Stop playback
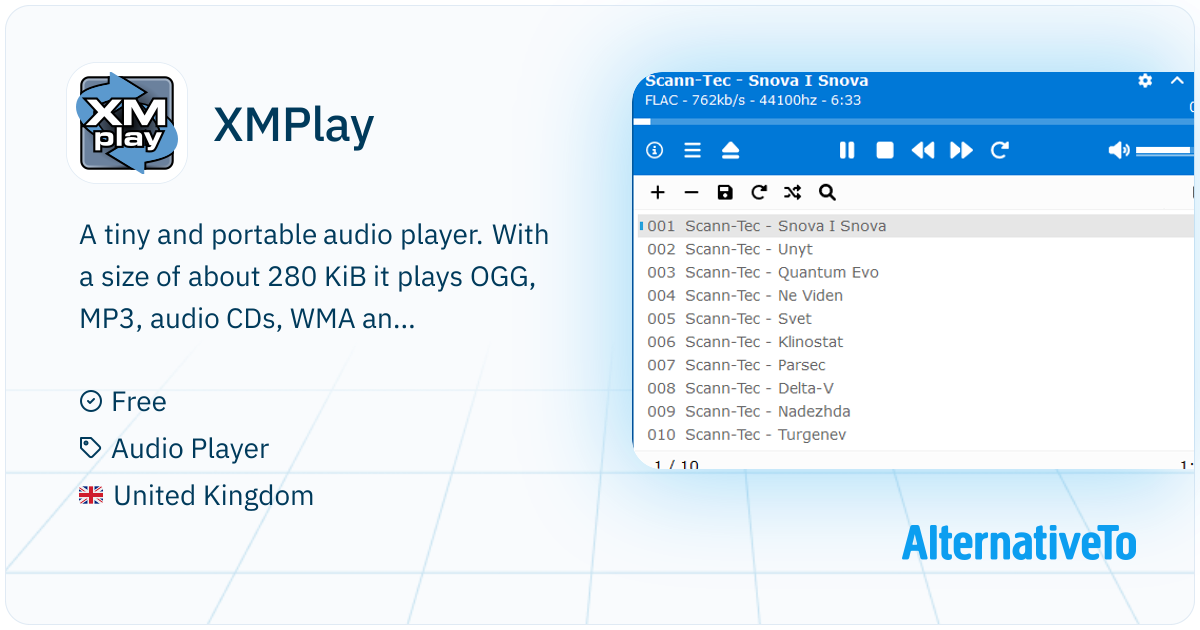The image size is (1200, 630). click(x=885, y=150)
